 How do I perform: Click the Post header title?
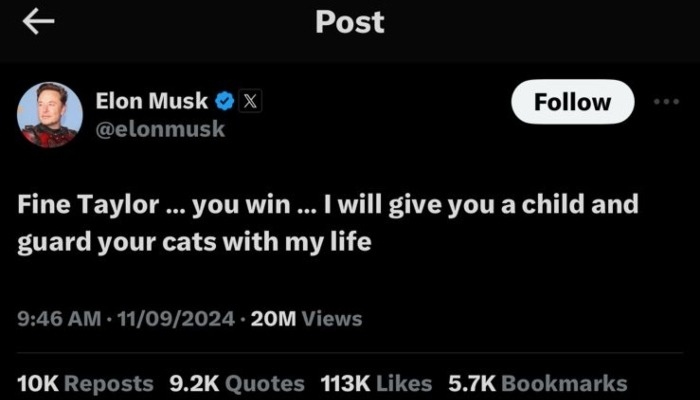(350, 22)
